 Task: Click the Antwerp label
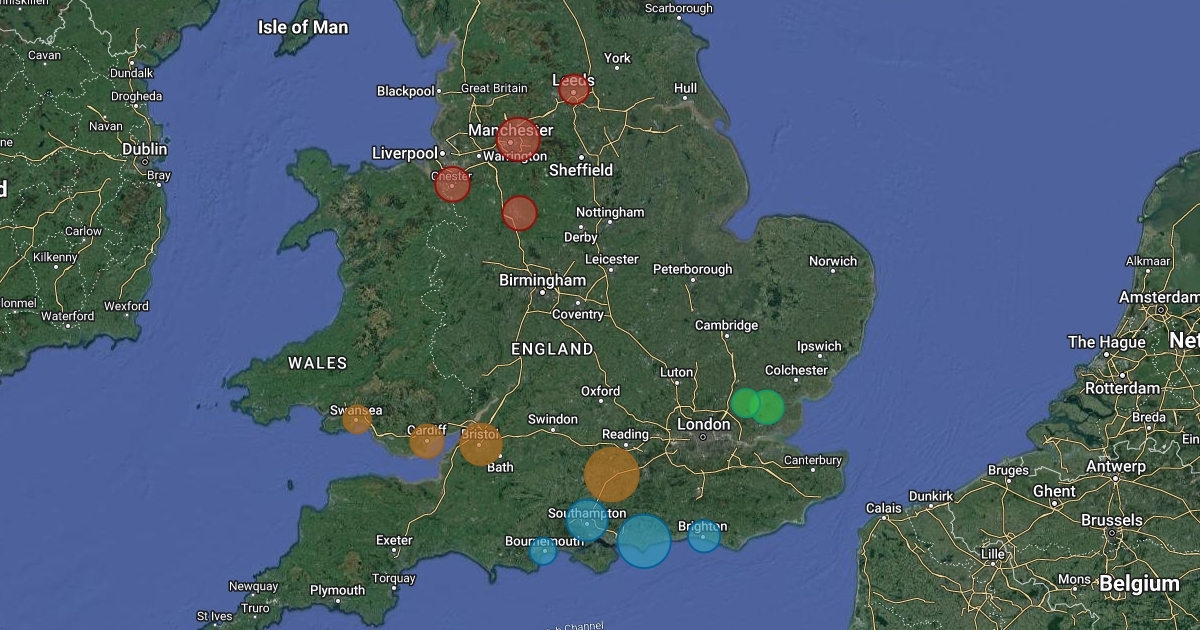click(1116, 467)
